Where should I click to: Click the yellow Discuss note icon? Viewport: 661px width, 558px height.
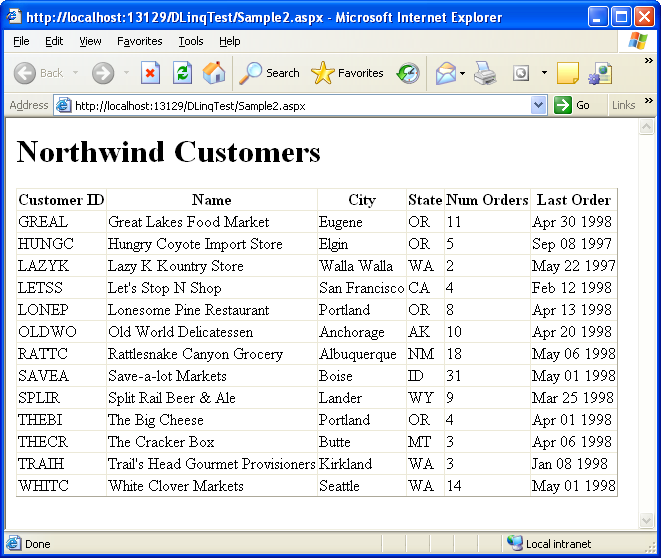pyautogui.click(x=567, y=73)
